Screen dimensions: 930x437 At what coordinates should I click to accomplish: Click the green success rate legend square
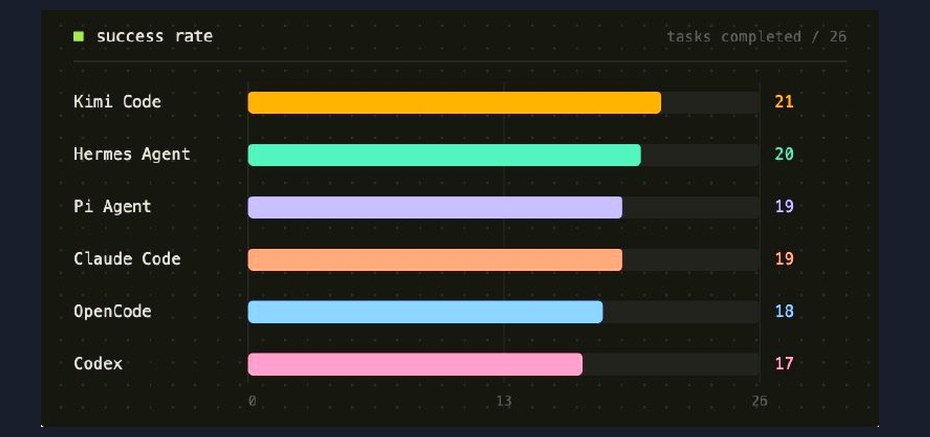tap(78, 37)
